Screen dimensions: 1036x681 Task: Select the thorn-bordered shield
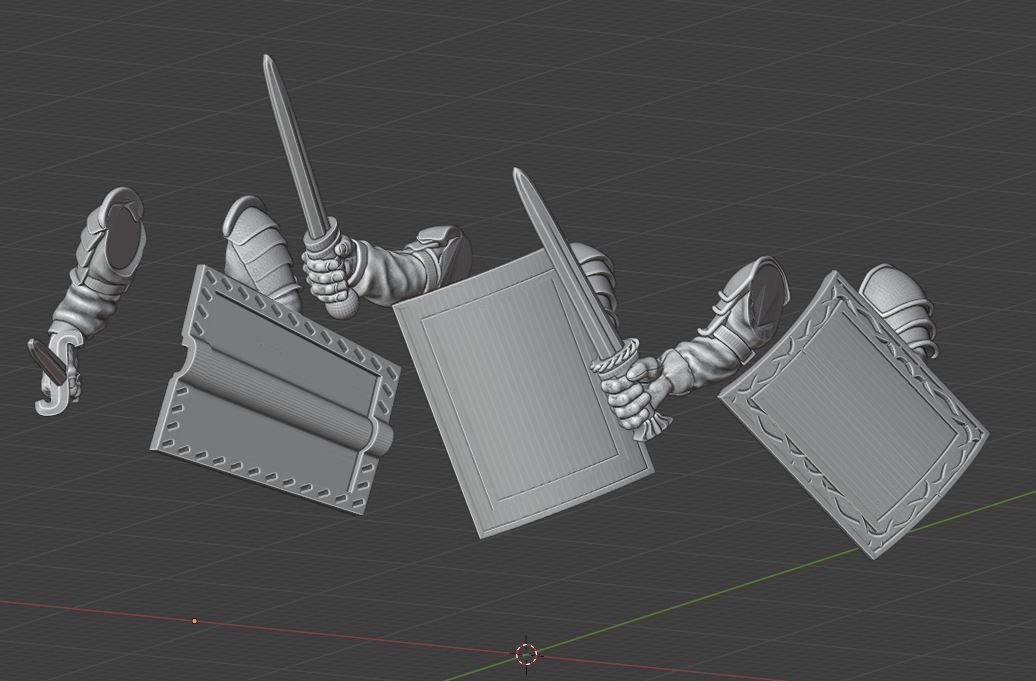pos(854,414)
